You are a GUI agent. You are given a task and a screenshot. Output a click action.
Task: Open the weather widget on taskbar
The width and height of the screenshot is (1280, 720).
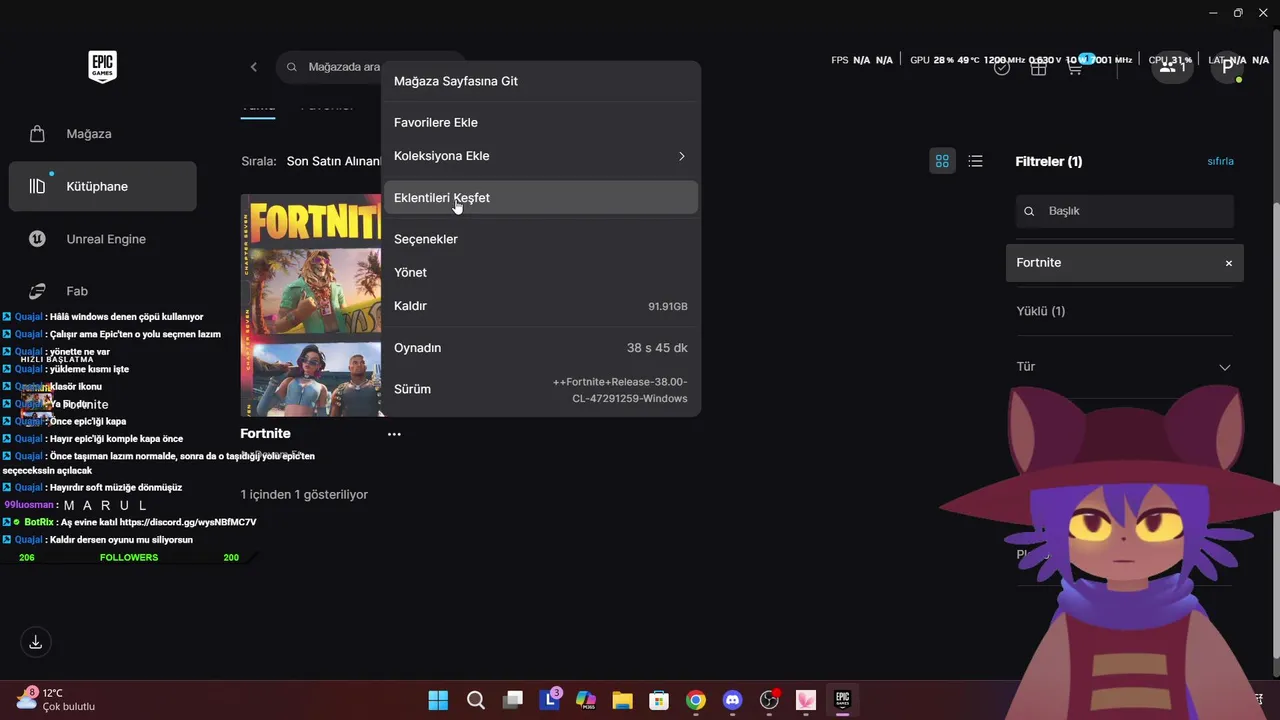click(56, 699)
